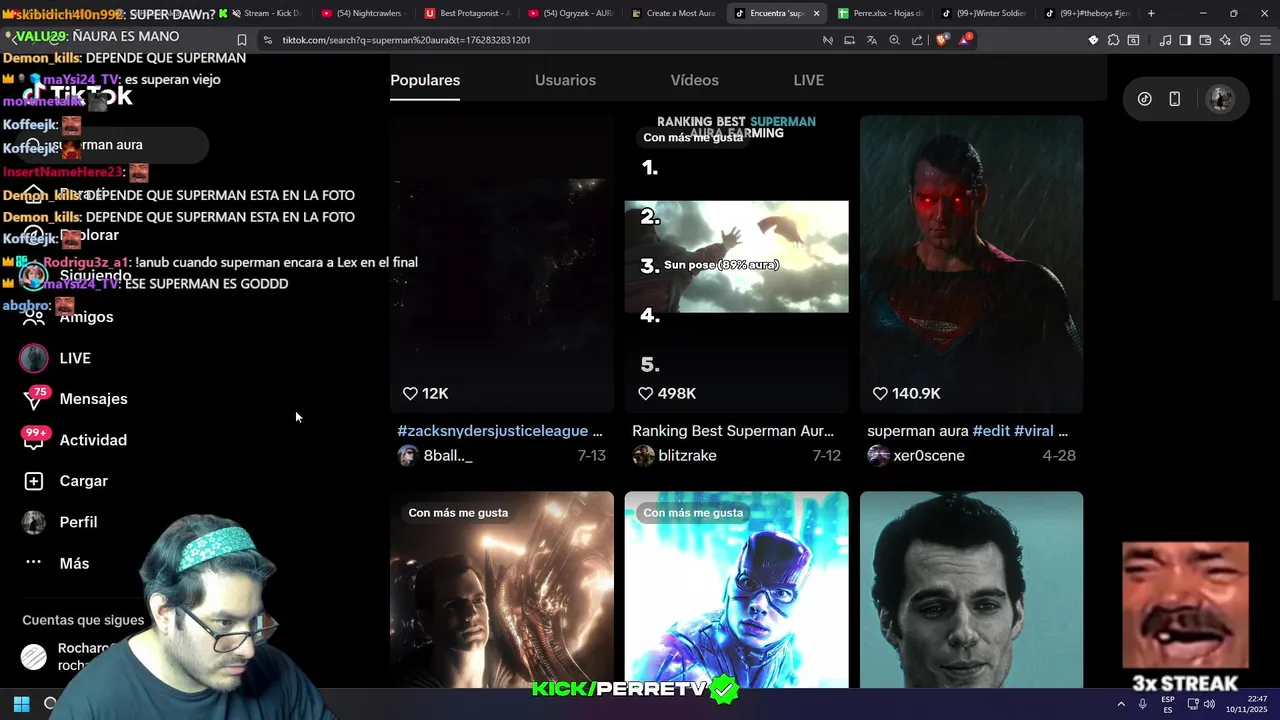1280x720 pixels.
Task: Open Leo AI sparkle icon
Action: (x=1225, y=40)
